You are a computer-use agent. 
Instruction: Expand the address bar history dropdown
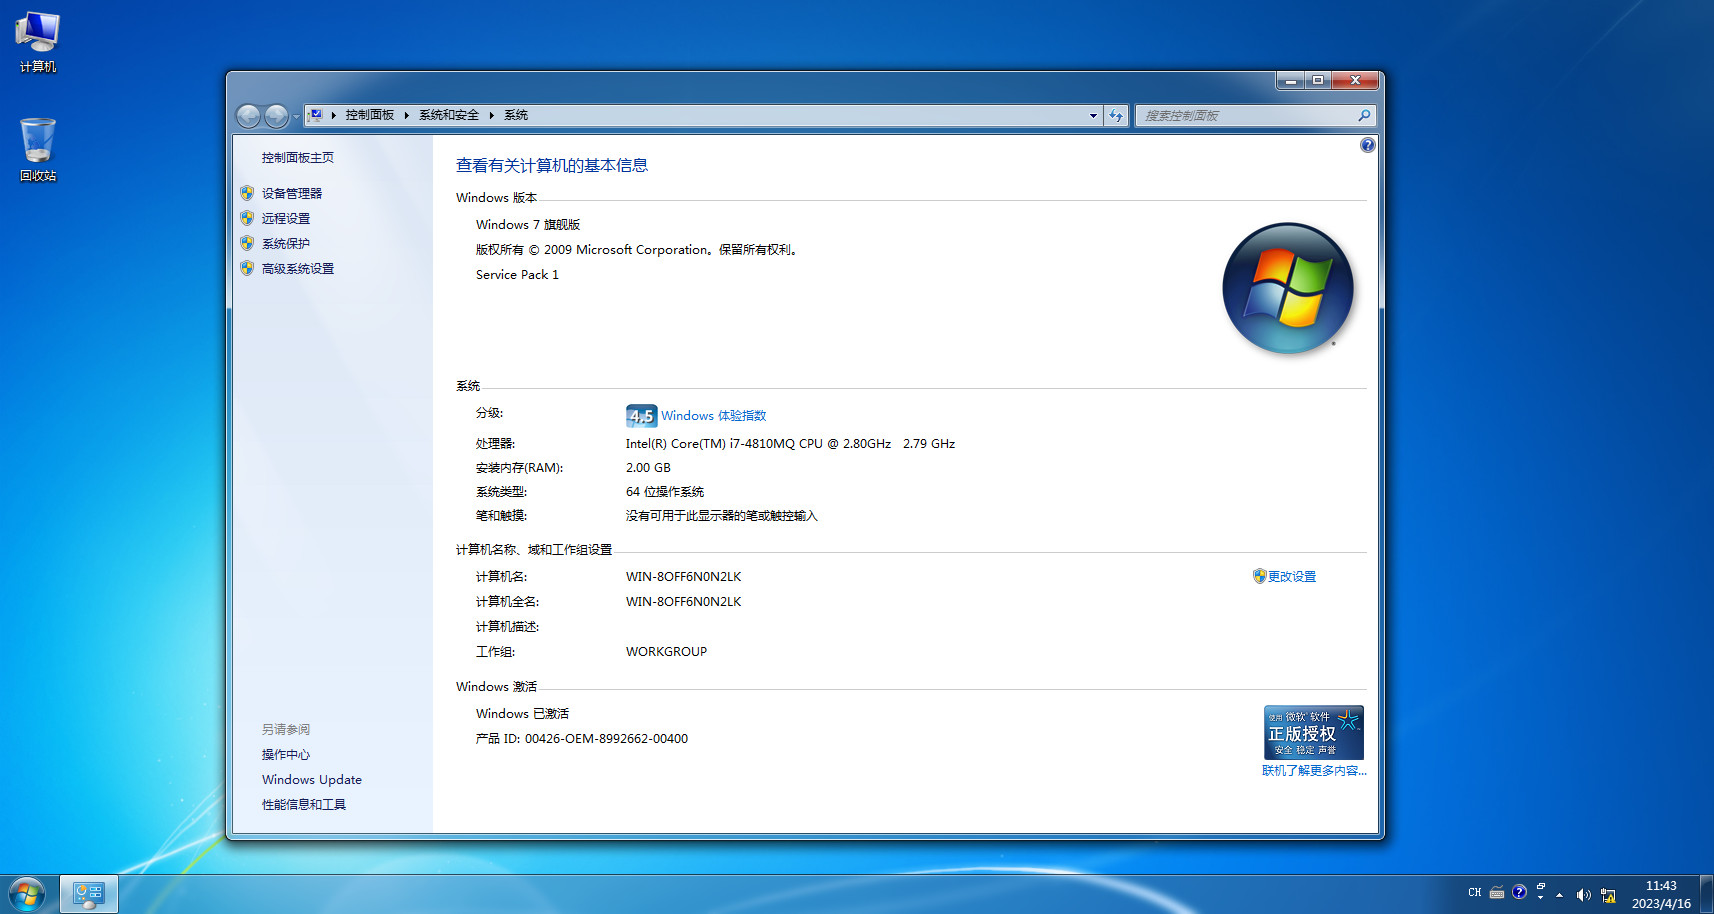click(x=1092, y=116)
